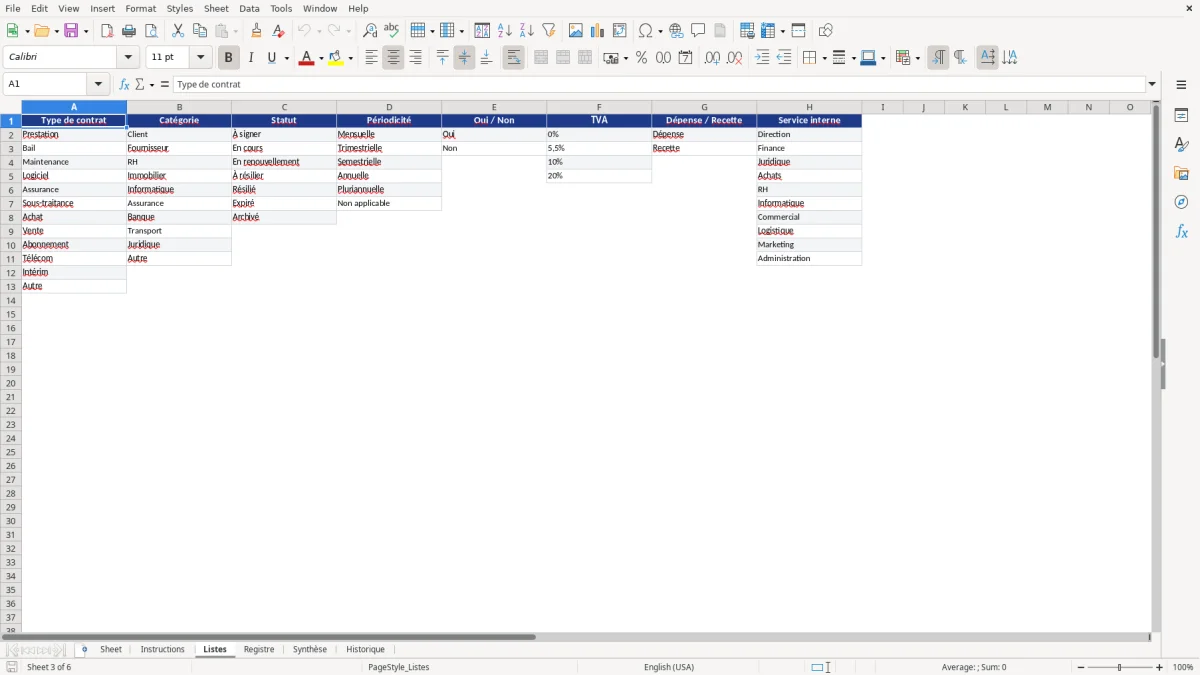The image size is (1200, 675).
Task: Click the AutoFilter funnel icon
Action: tap(549, 30)
